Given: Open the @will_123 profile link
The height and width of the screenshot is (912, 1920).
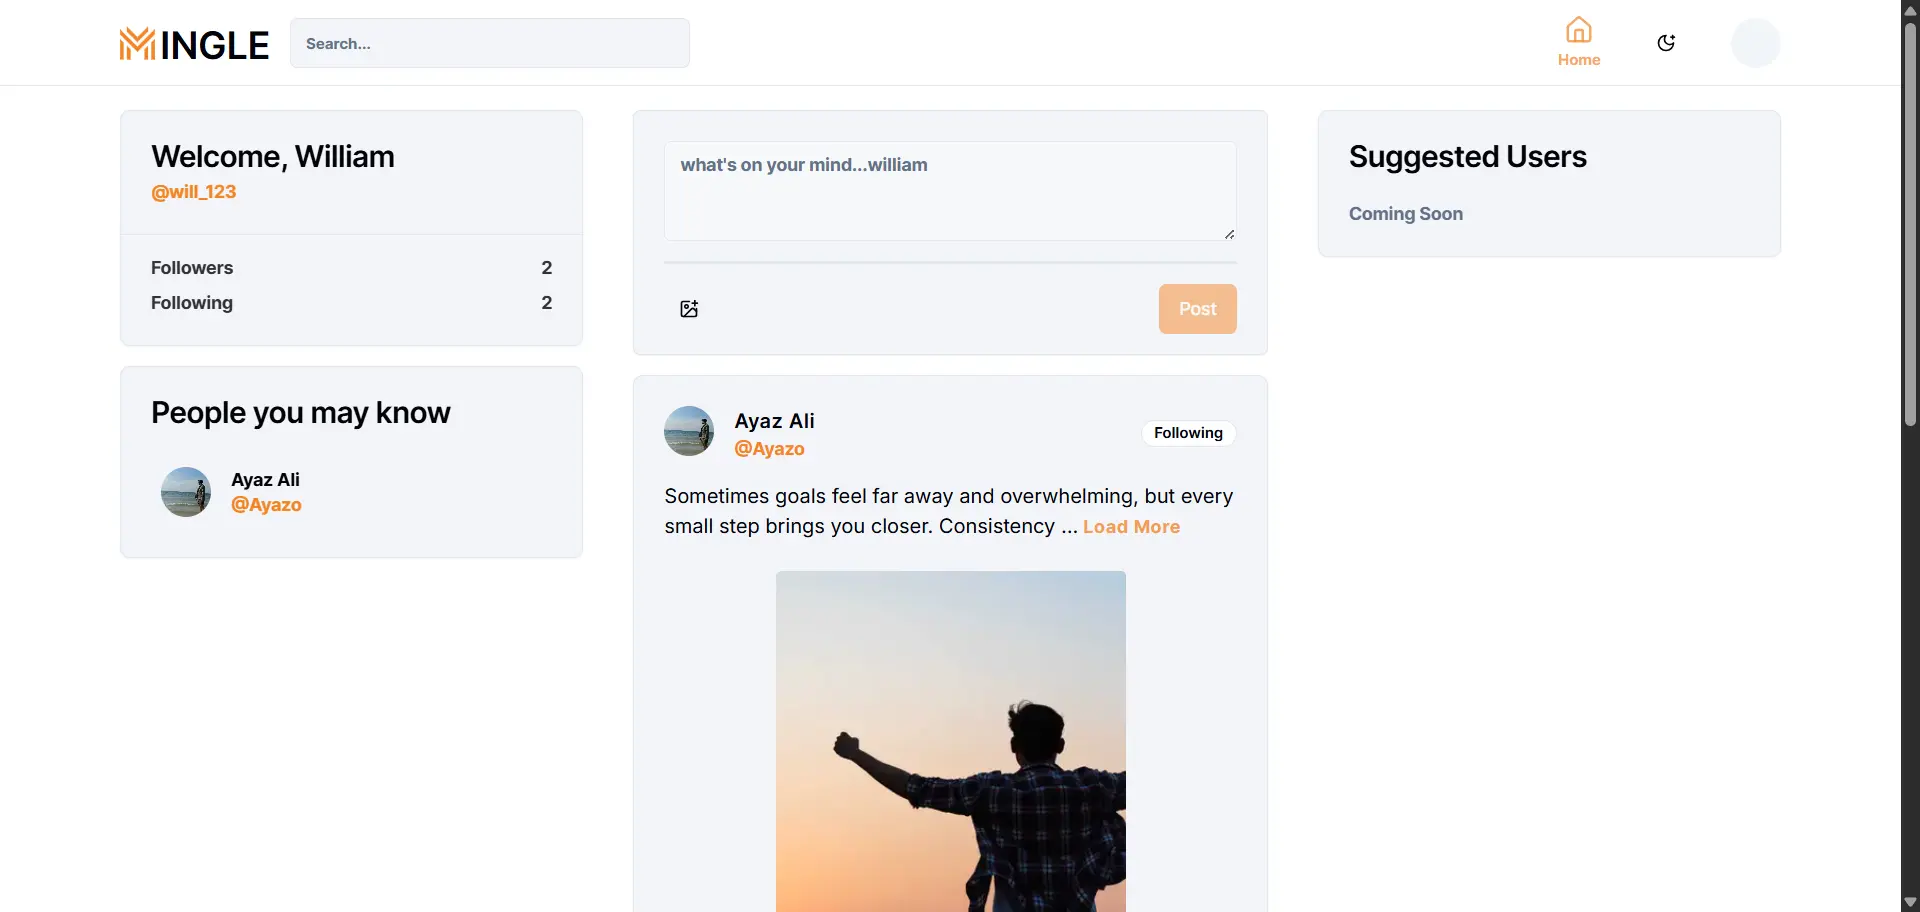Looking at the screenshot, I should point(194,192).
